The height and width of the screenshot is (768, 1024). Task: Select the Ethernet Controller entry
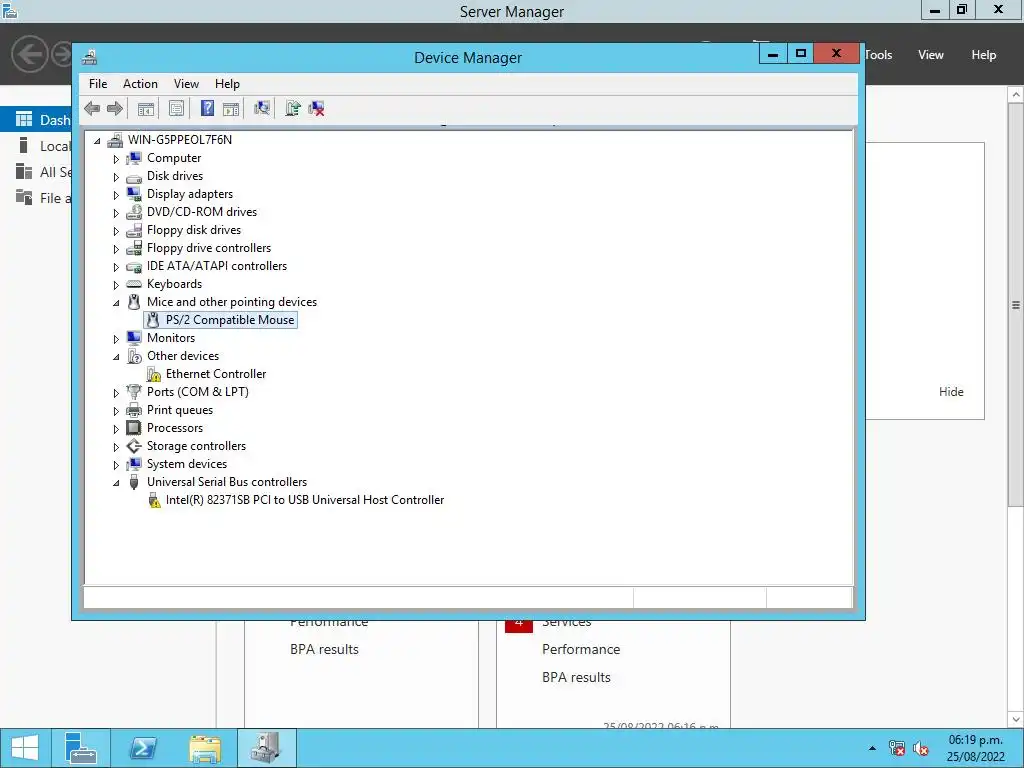pyautogui.click(x=216, y=374)
